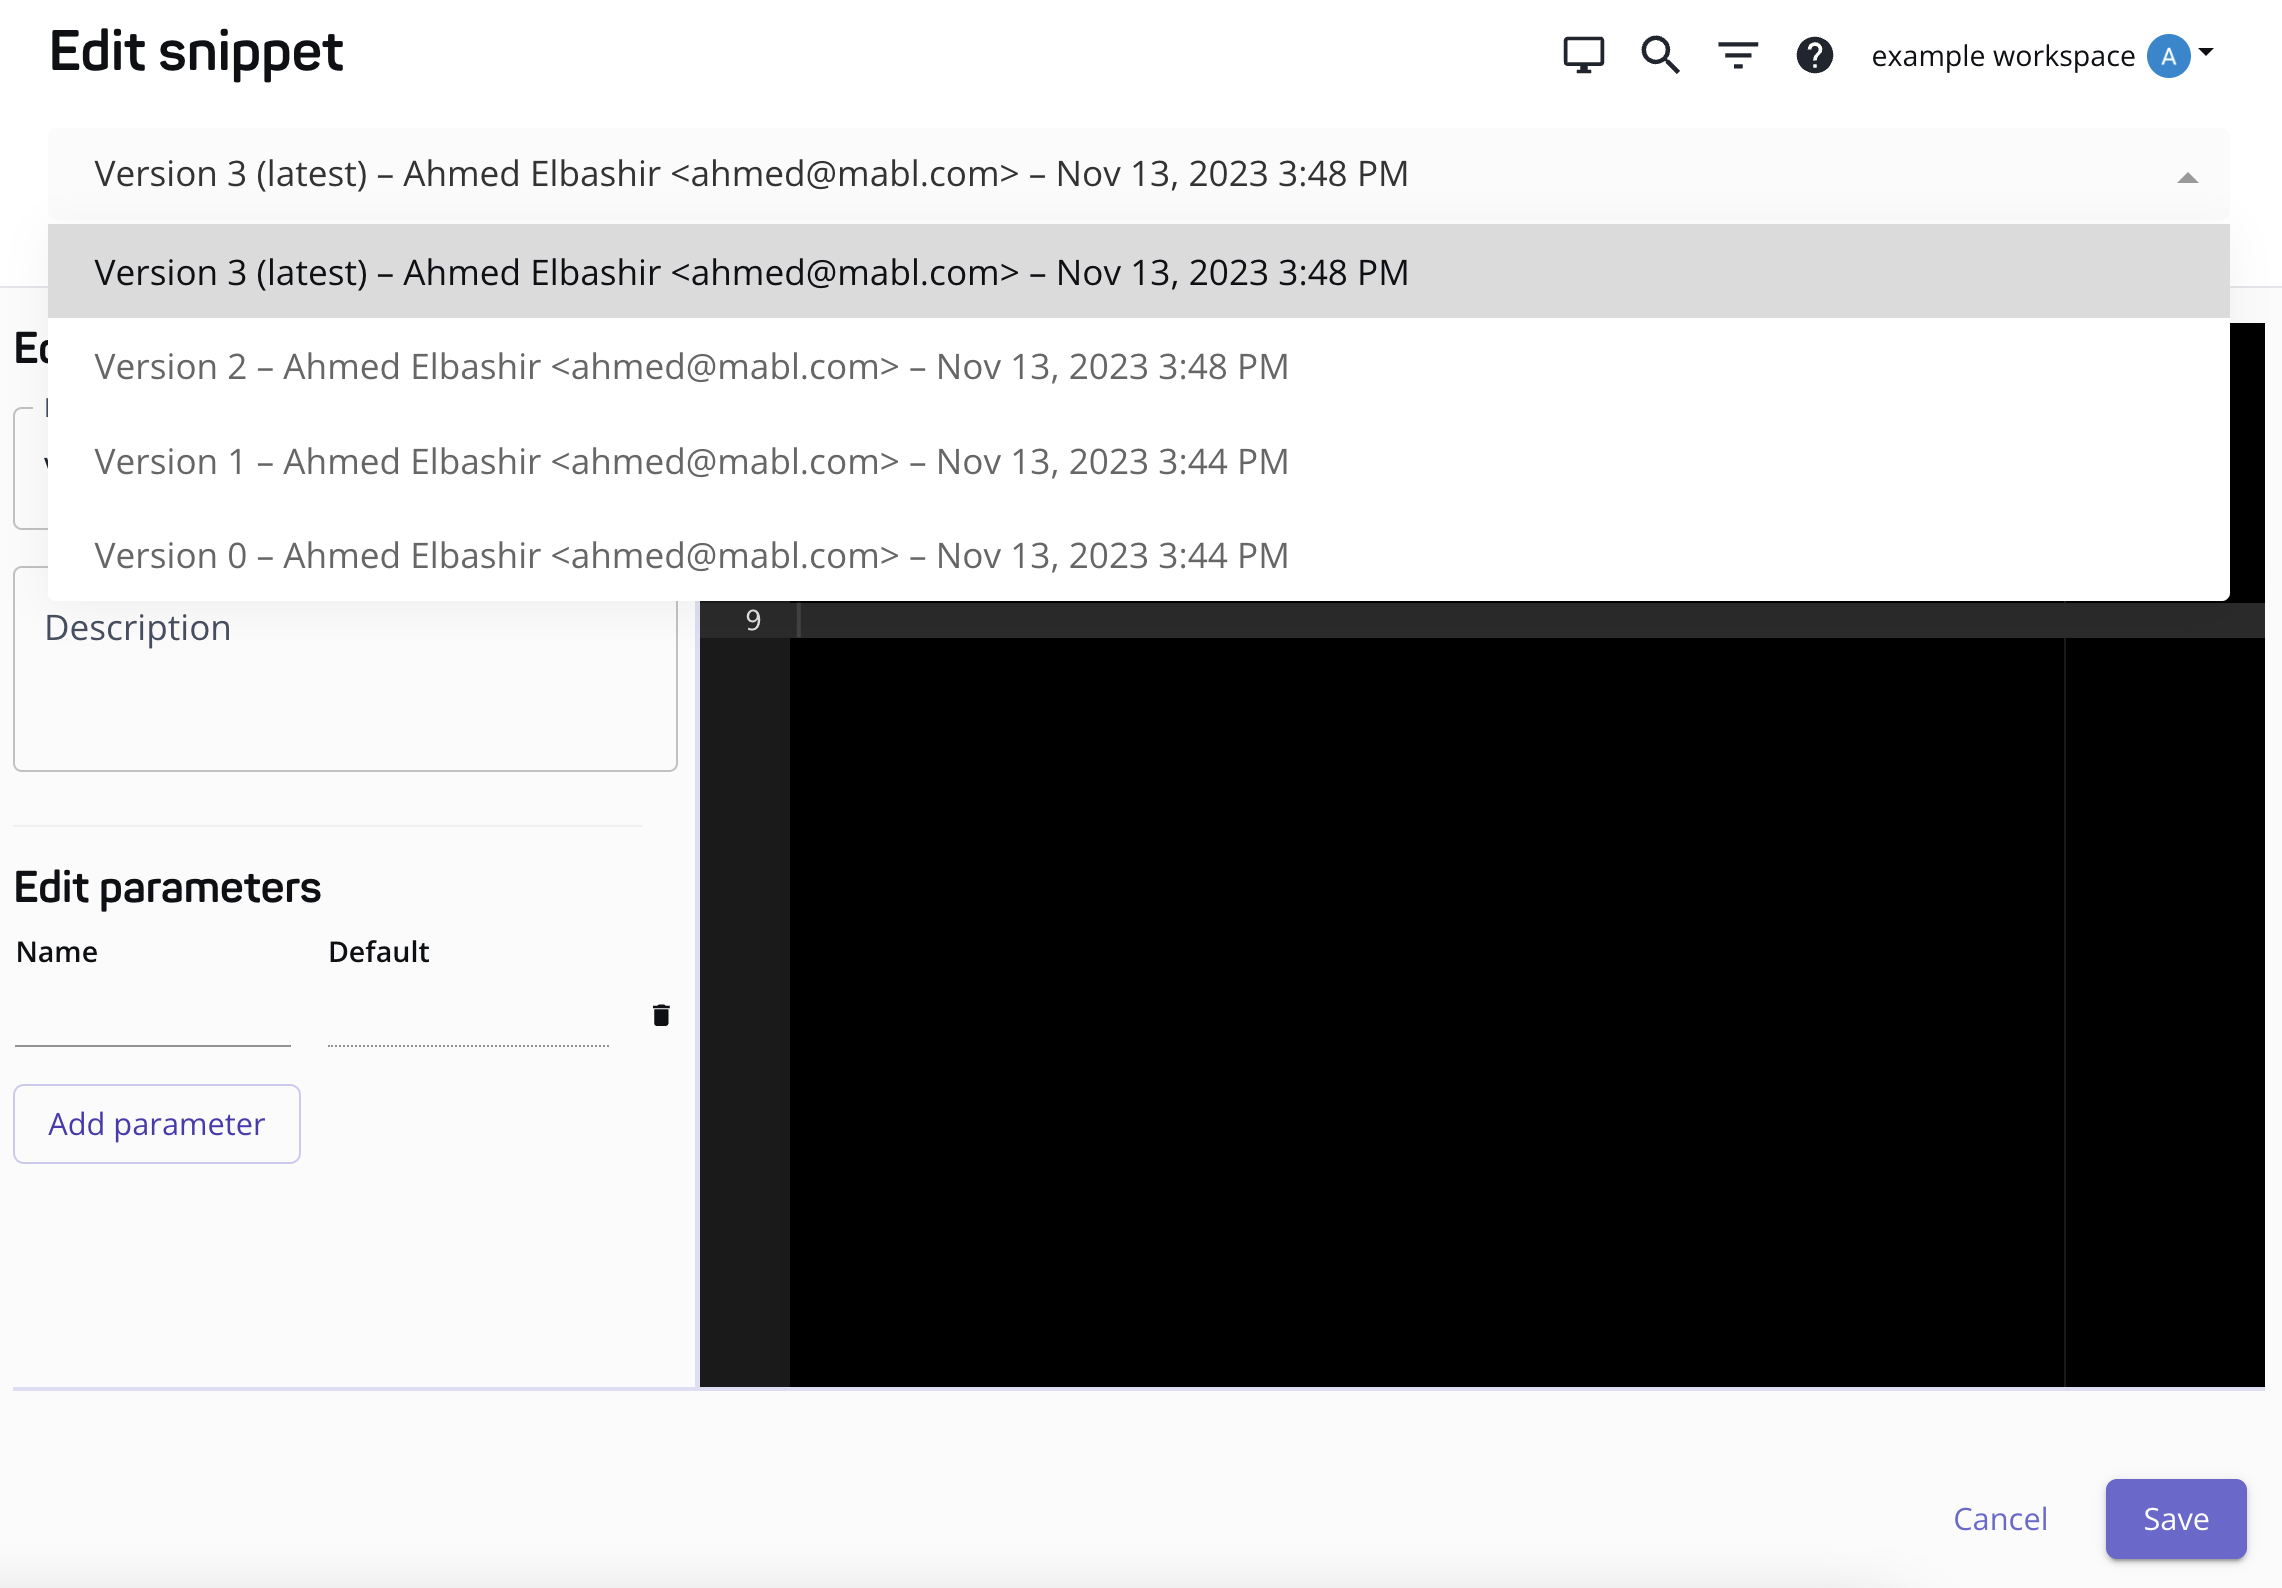This screenshot has height=1588, width=2282.
Task: Open help via question mark icon
Action: point(1814,55)
